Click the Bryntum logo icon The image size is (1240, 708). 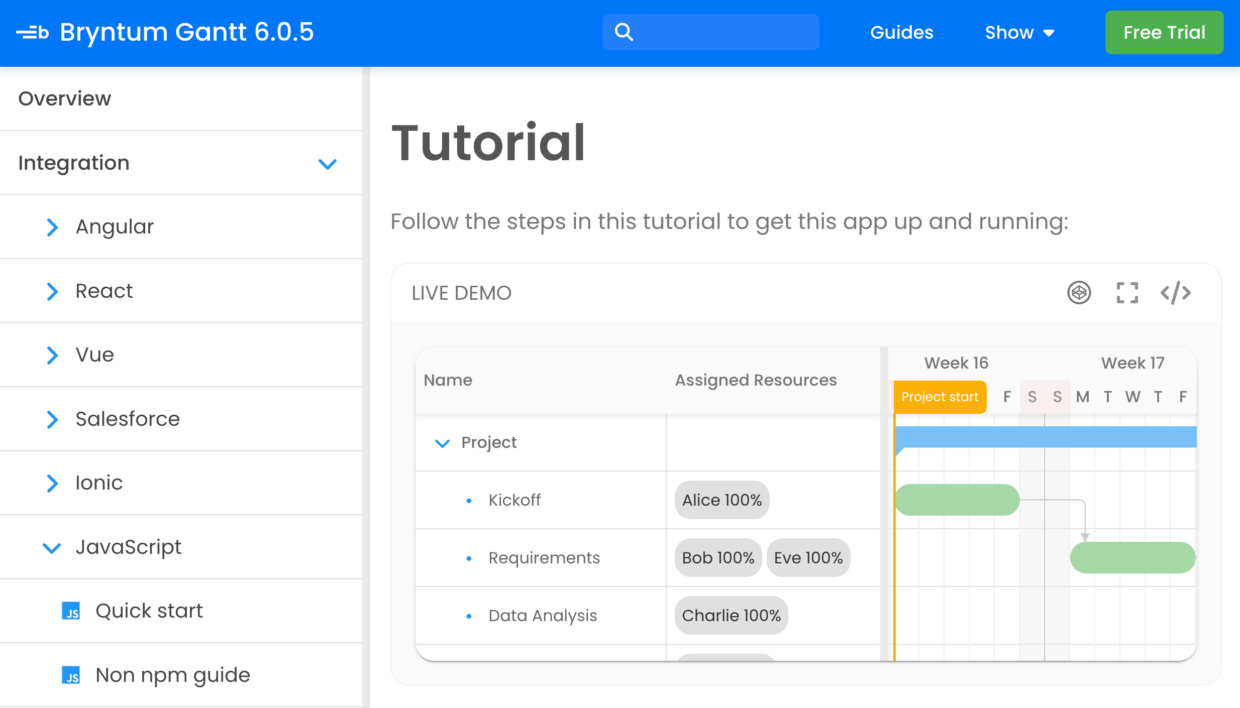[x=32, y=33]
